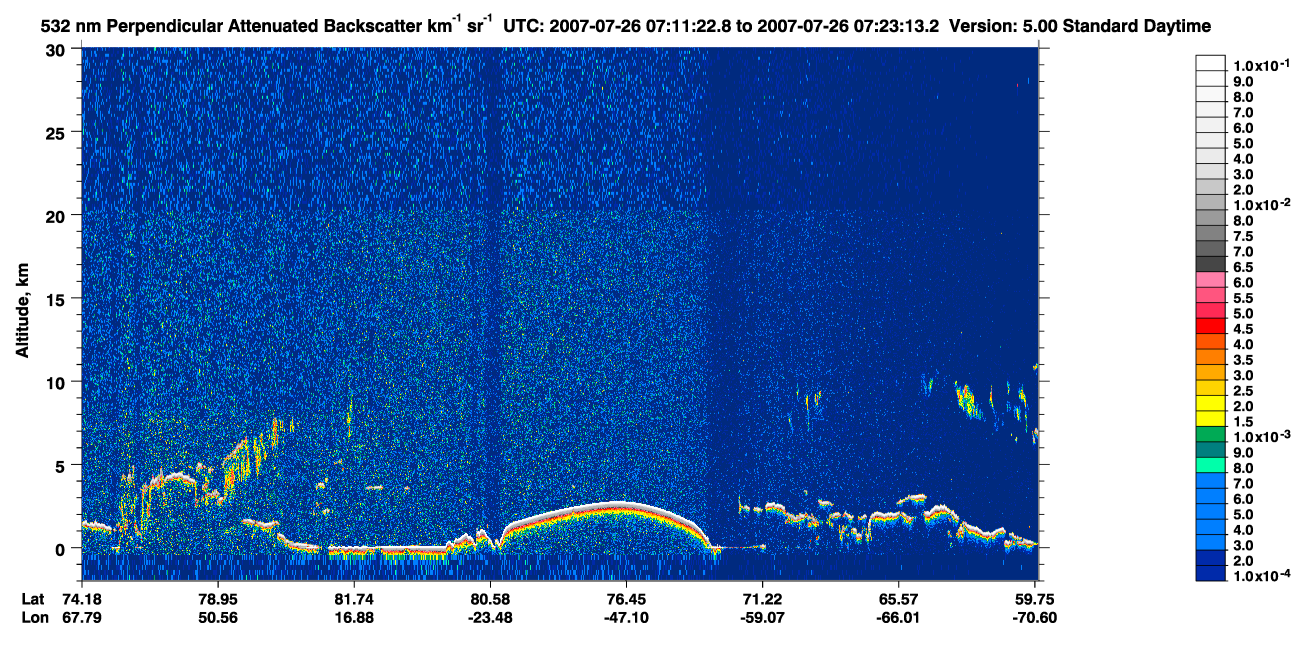This screenshot has width=1300, height=667.
Task: Click the 'Lon' row label
Action: (34, 617)
